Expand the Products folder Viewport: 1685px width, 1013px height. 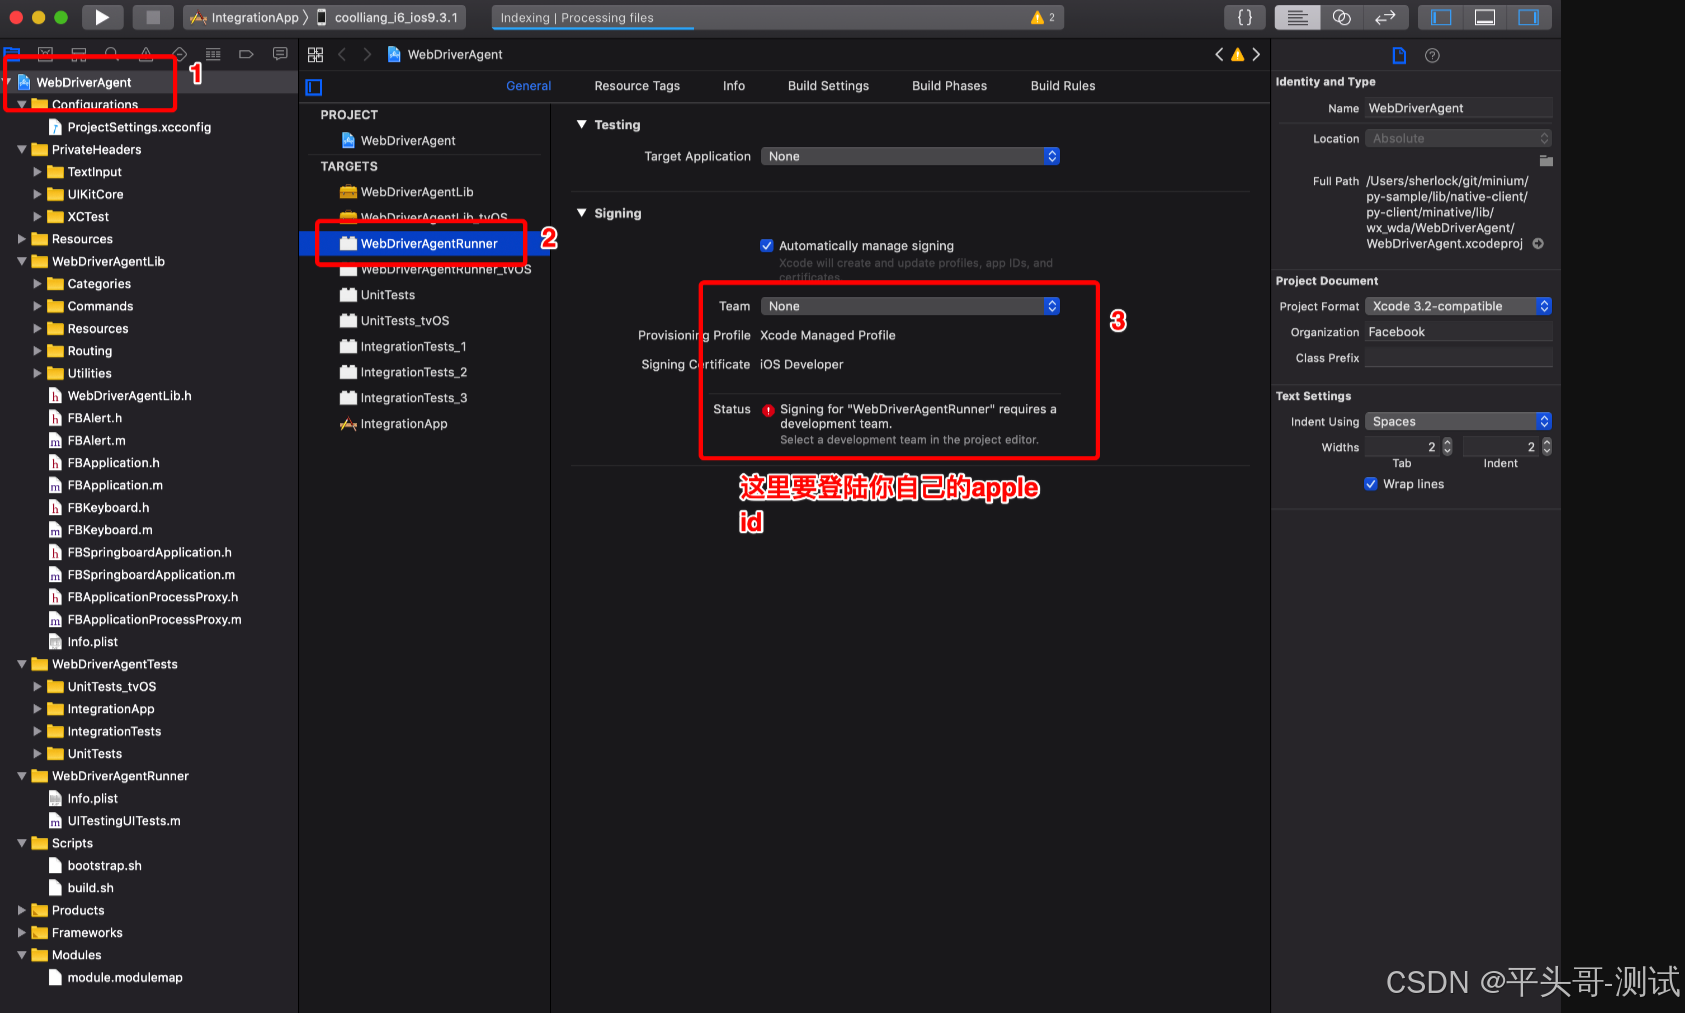[22, 910]
